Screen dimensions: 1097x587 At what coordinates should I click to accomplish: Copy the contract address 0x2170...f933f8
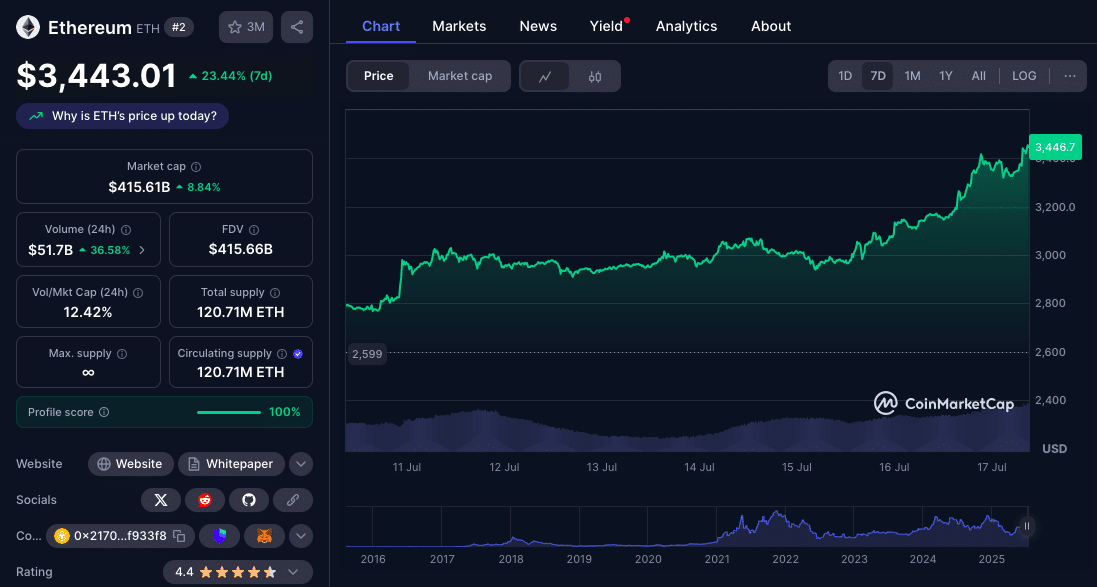tap(179, 536)
